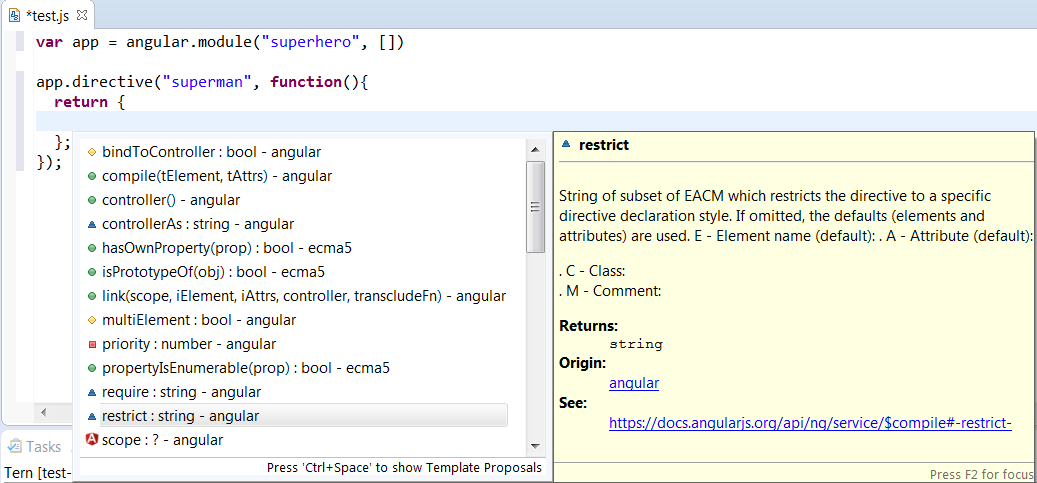Image resolution: width=1037 pixels, height=483 pixels.
Task: Choose link(scope, iElement...) proposal
Action: click(304, 296)
